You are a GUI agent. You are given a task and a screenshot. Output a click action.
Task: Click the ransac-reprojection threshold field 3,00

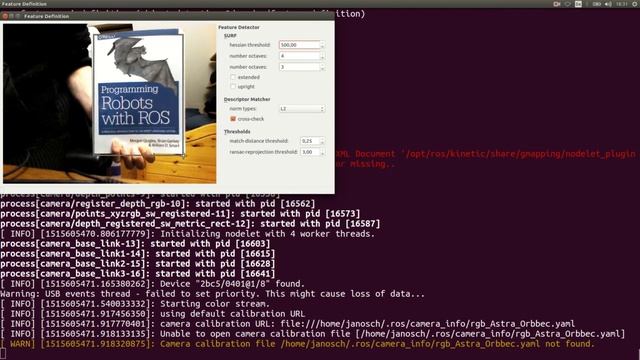point(310,152)
